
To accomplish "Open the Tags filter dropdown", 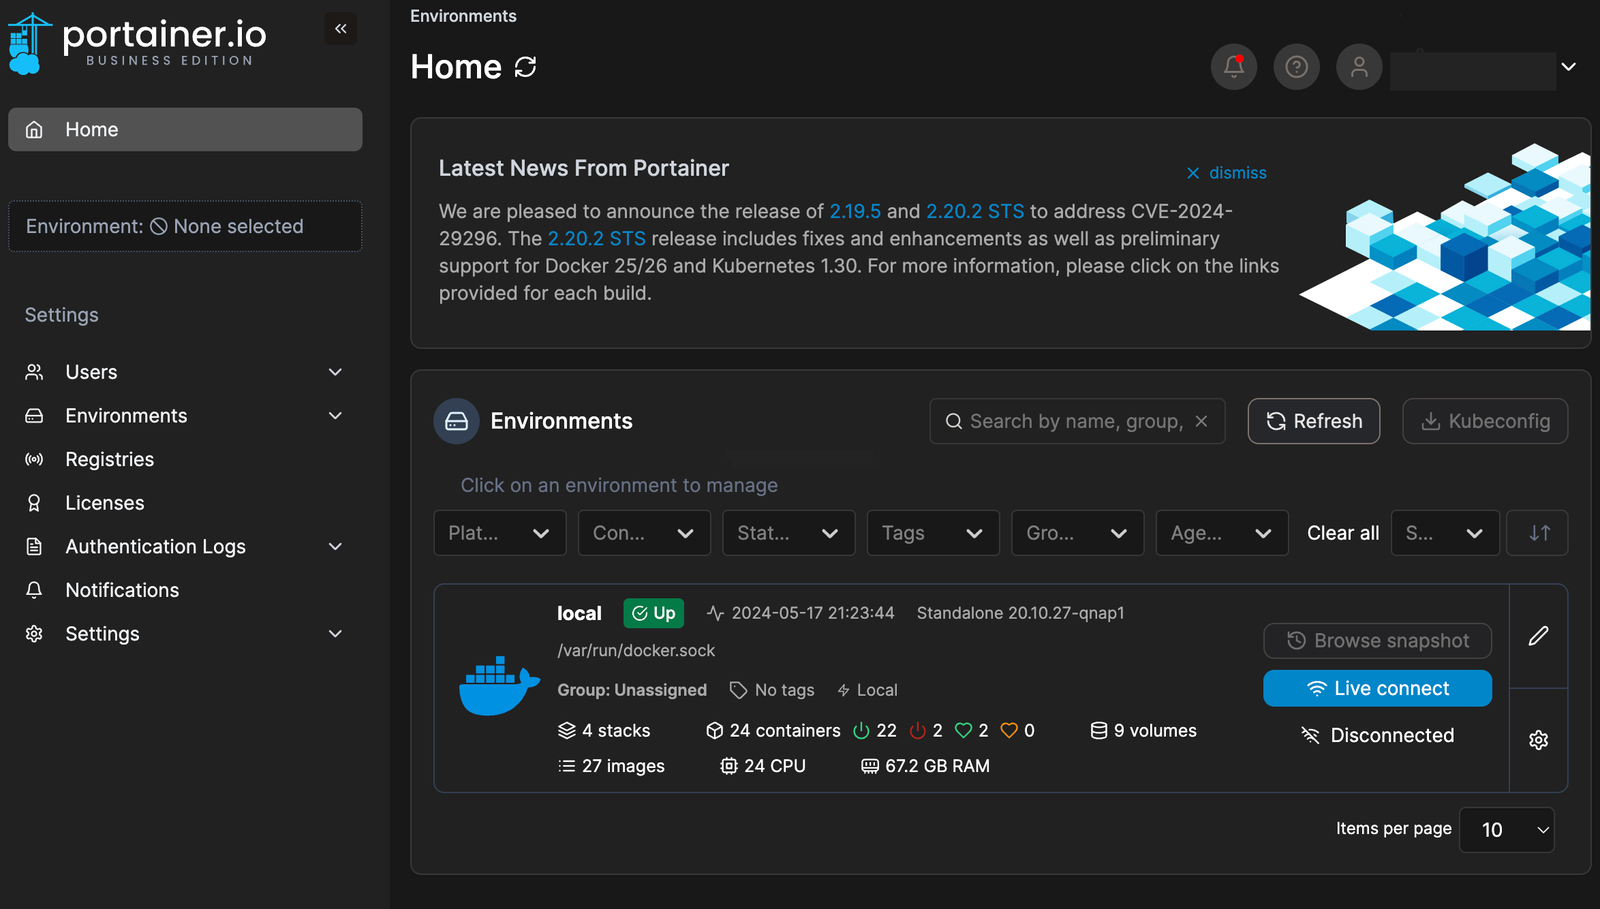I will tap(932, 533).
